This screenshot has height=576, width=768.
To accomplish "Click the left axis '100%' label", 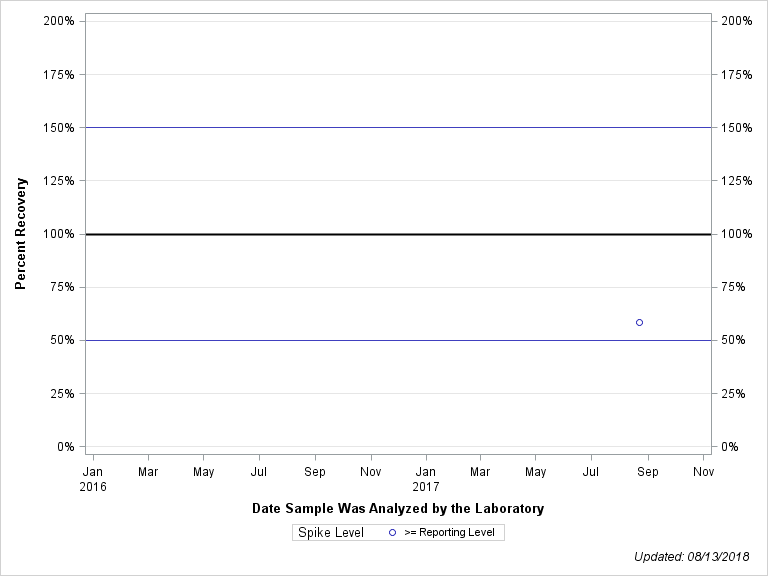I will [x=59, y=234].
